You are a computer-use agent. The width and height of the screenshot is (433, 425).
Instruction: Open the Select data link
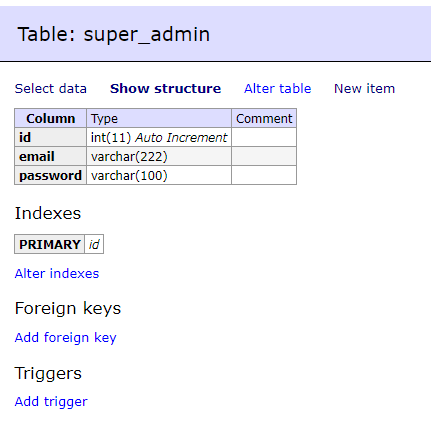click(x=51, y=89)
